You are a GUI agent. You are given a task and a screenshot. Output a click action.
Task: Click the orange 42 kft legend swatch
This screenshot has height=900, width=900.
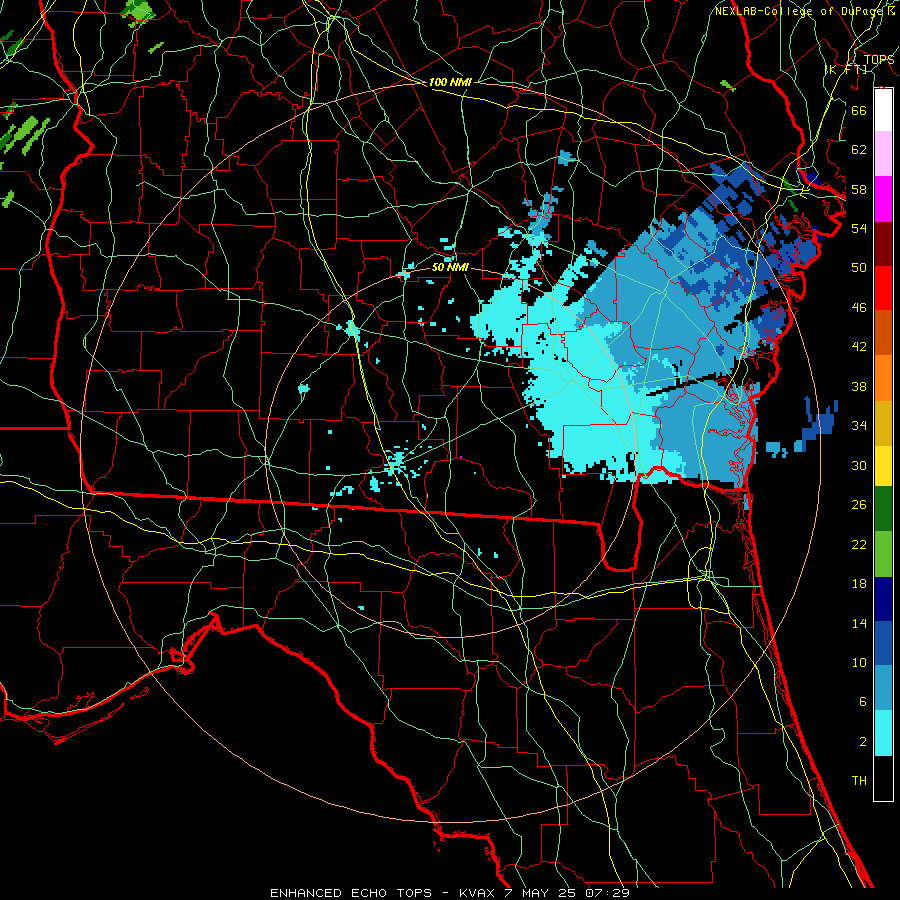pos(883,378)
